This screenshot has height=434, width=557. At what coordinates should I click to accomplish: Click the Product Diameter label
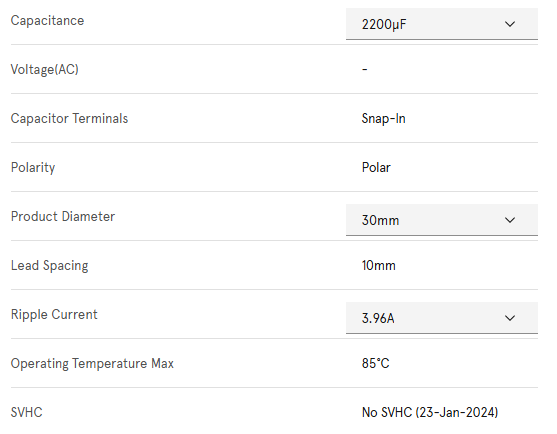click(x=63, y=216)
